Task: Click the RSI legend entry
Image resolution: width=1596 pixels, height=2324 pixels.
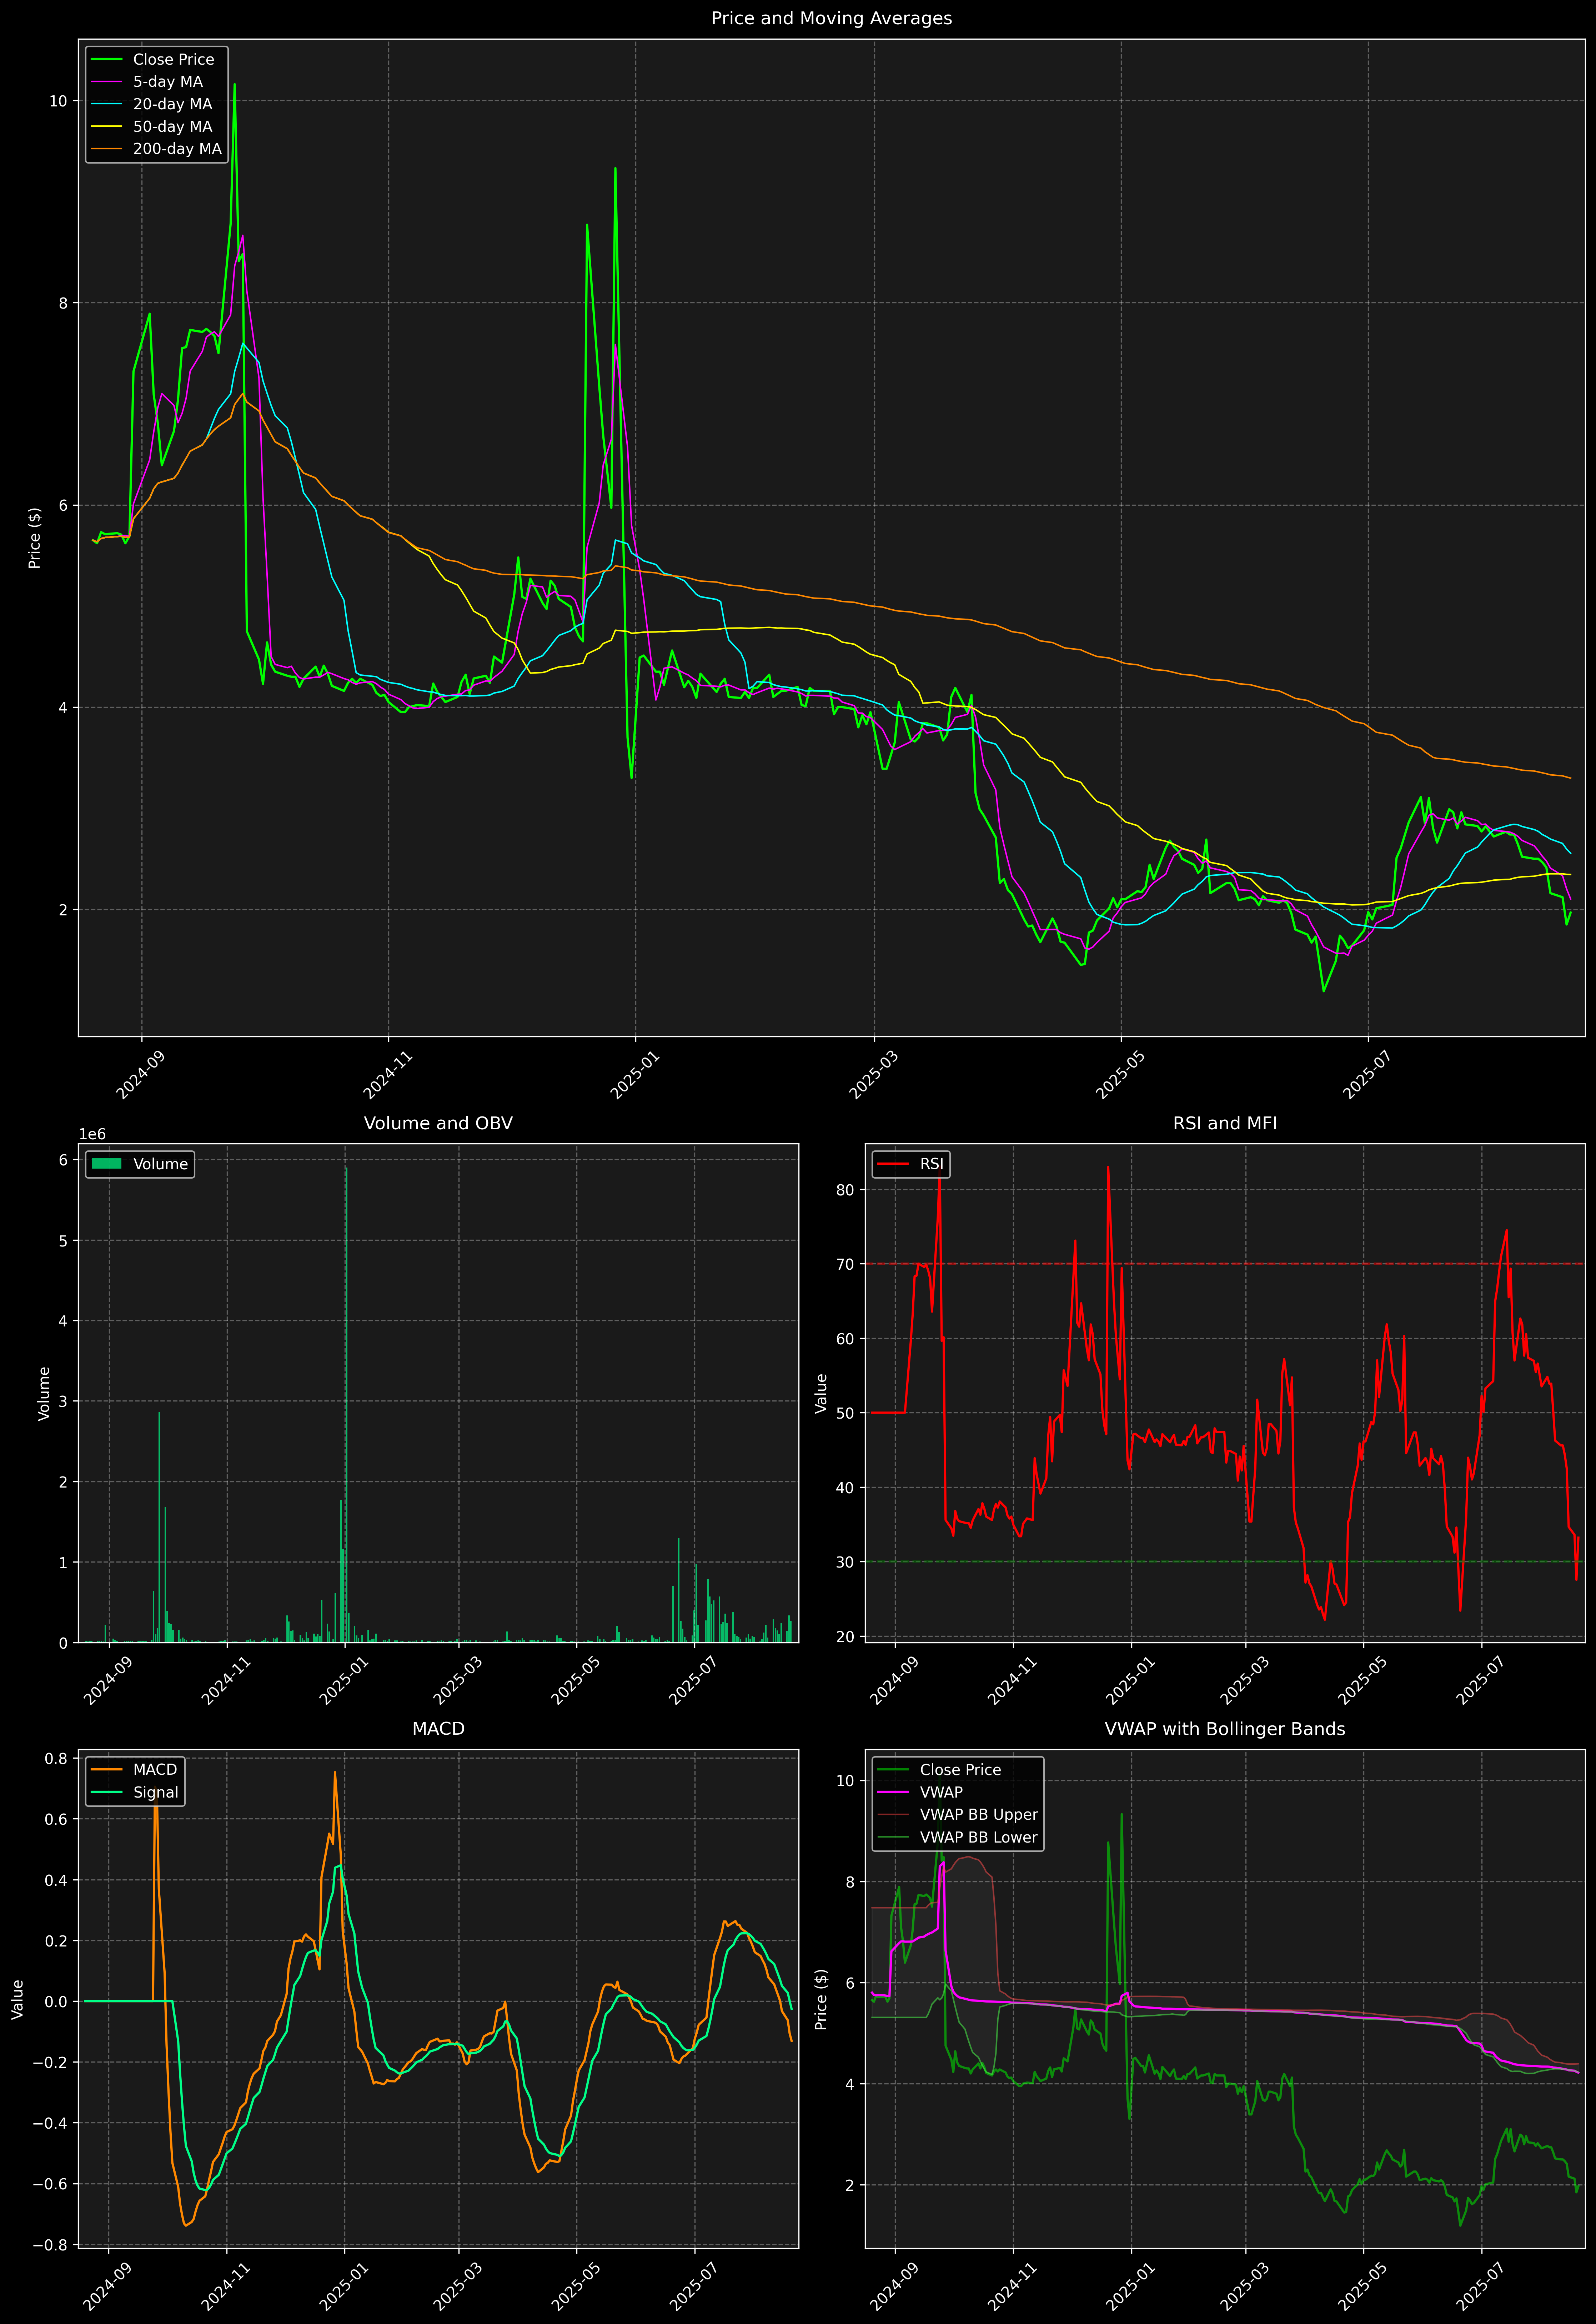Action: (931, 1164)
